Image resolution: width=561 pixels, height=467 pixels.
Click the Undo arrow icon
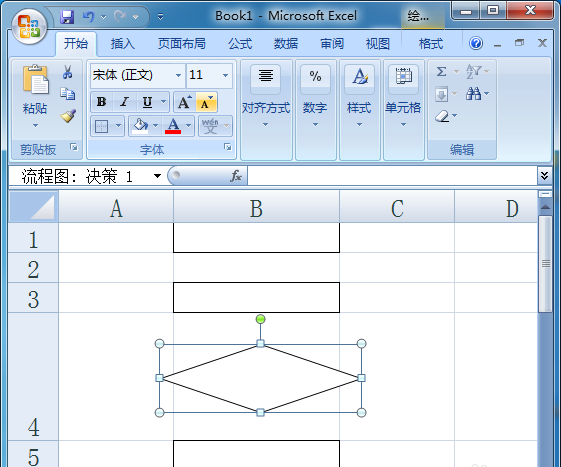(88, 16)
